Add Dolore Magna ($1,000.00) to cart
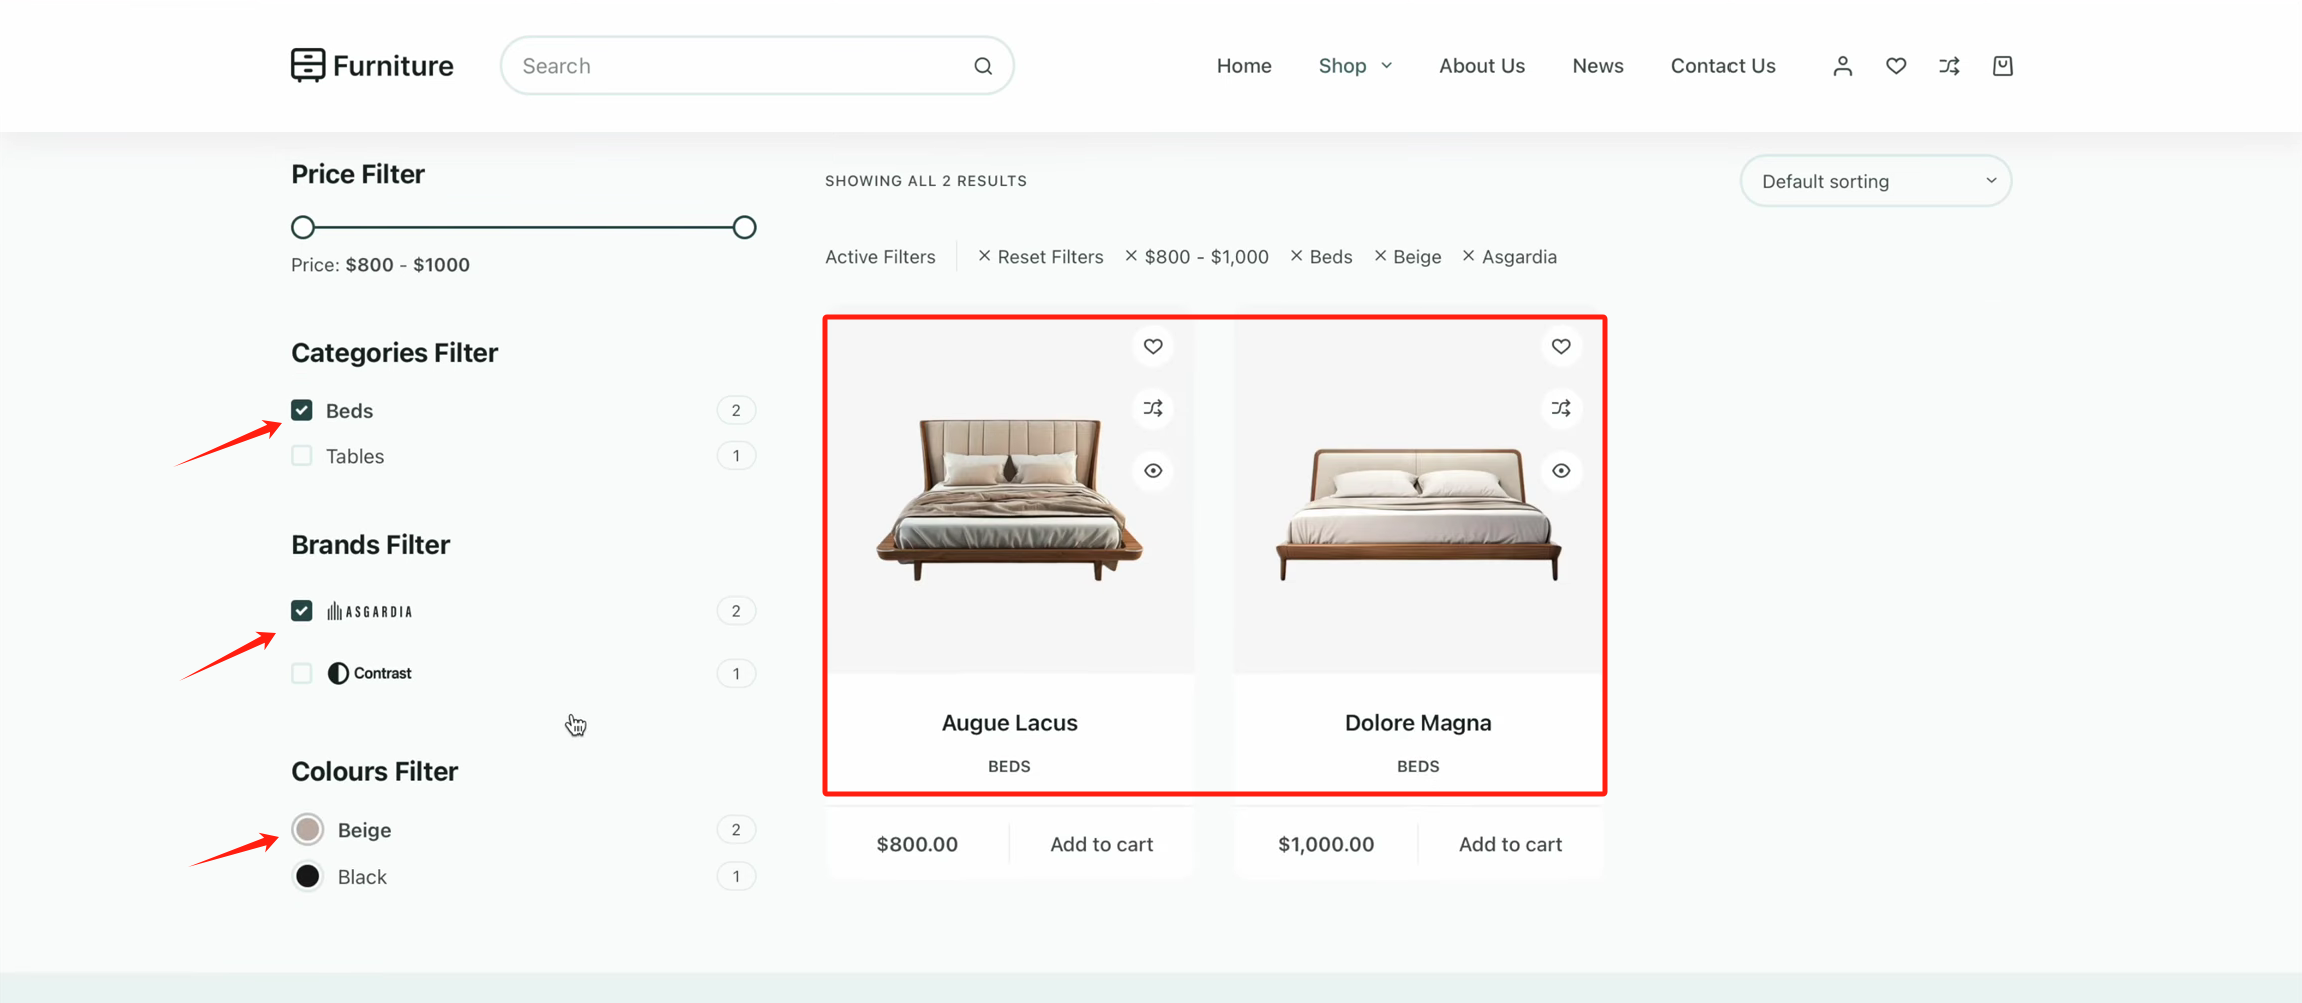 click(1510, 844)
